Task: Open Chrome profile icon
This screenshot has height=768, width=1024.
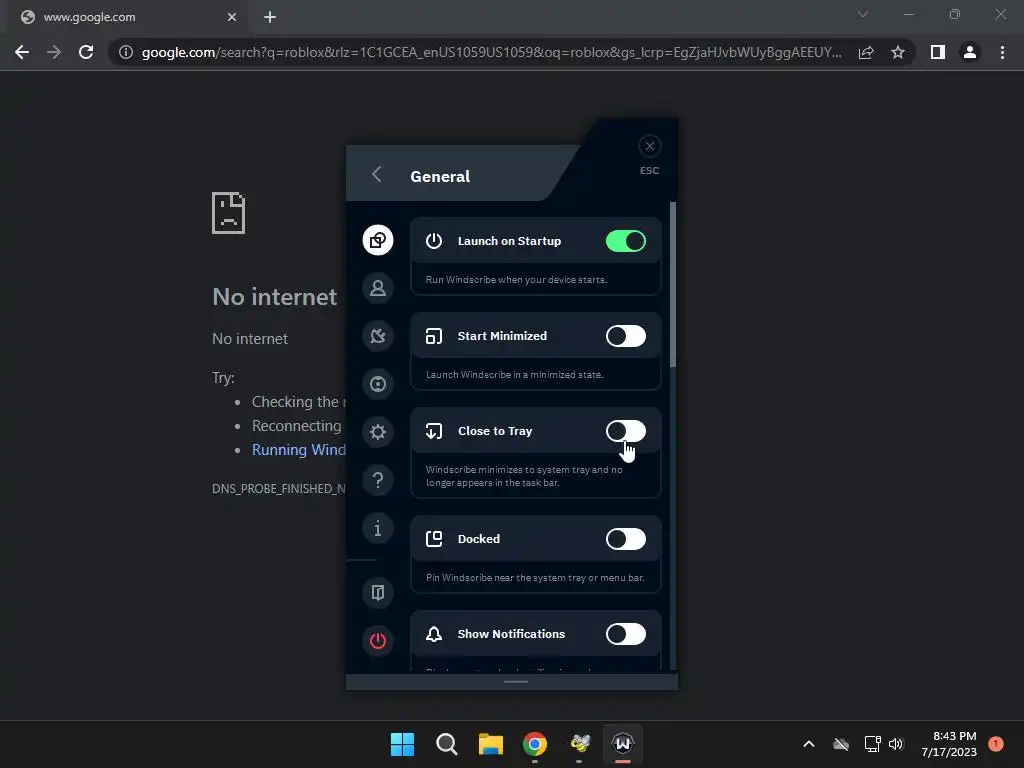Action: point(970,52)
